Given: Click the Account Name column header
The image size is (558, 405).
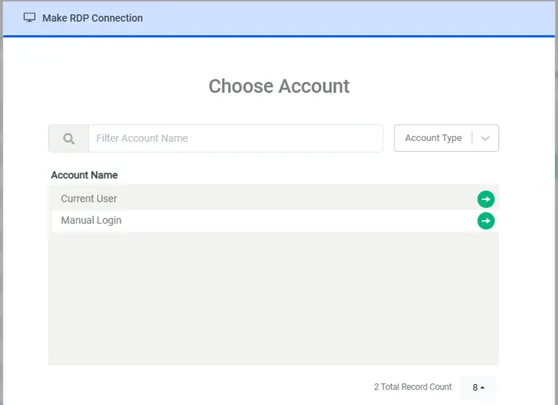Looking at the screenshot, I should [84, 175].
